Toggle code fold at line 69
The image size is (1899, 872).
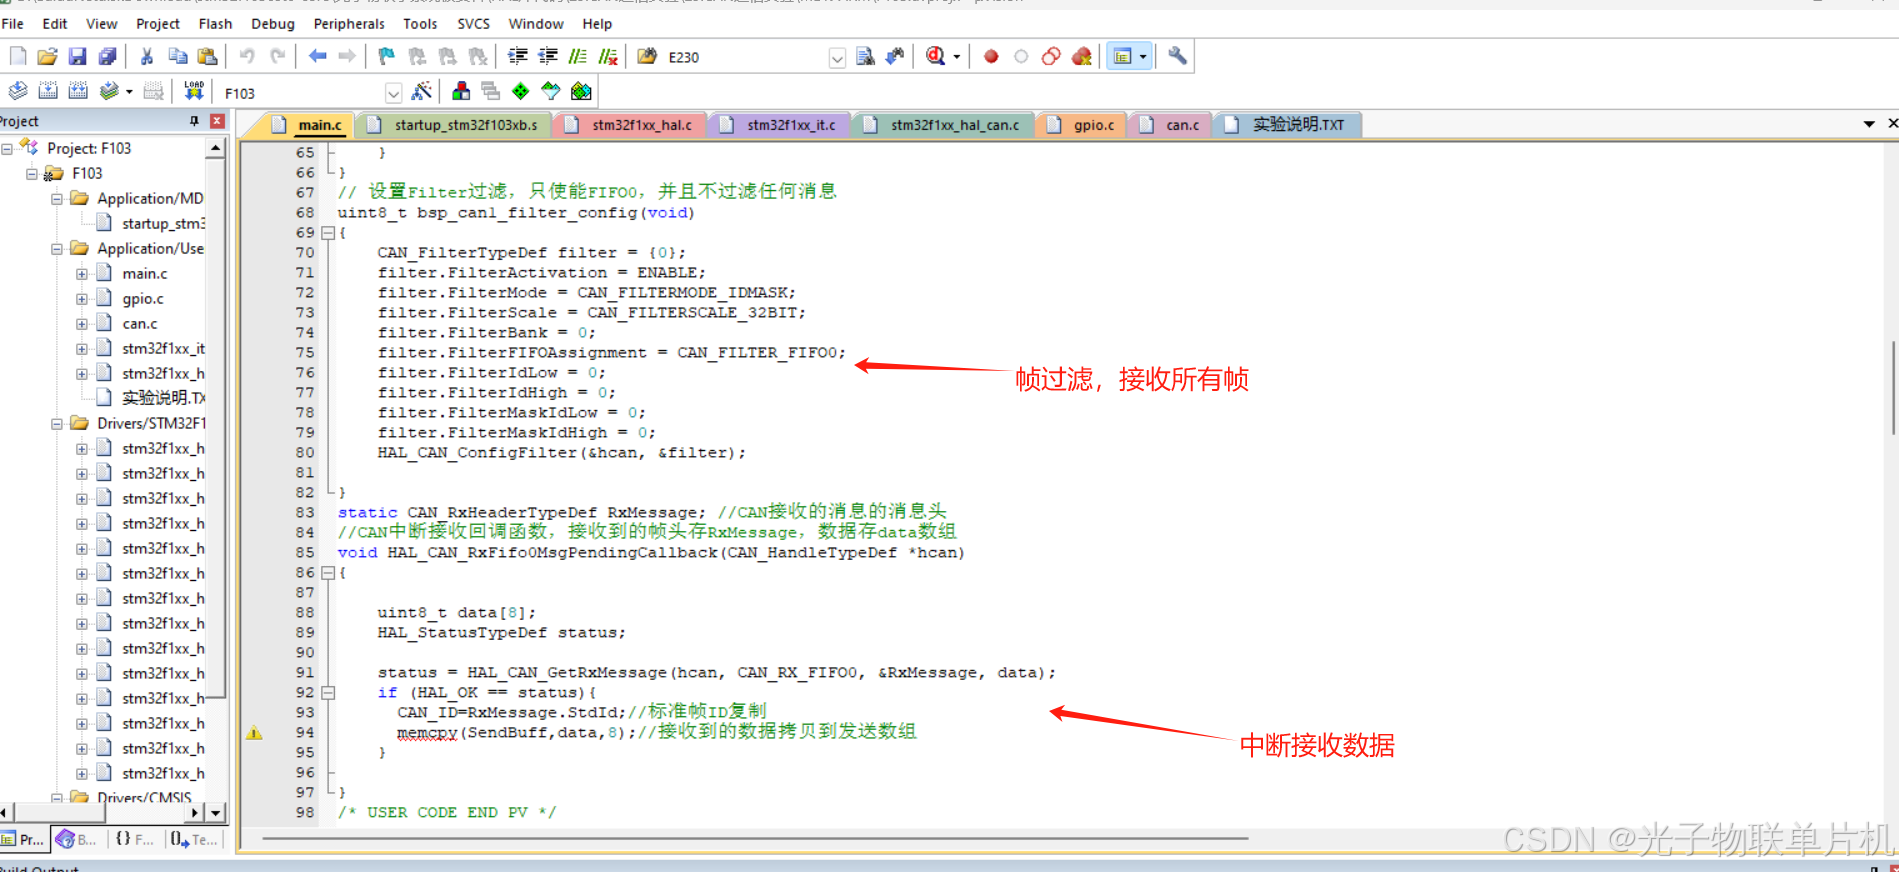[x=327, y=232]
